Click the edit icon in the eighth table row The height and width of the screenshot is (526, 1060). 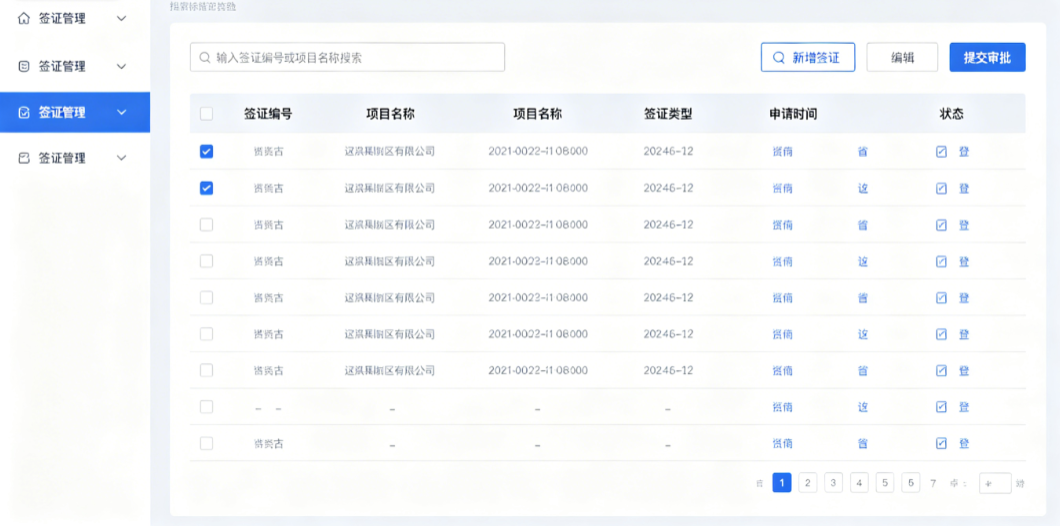(x=941, y=407)
